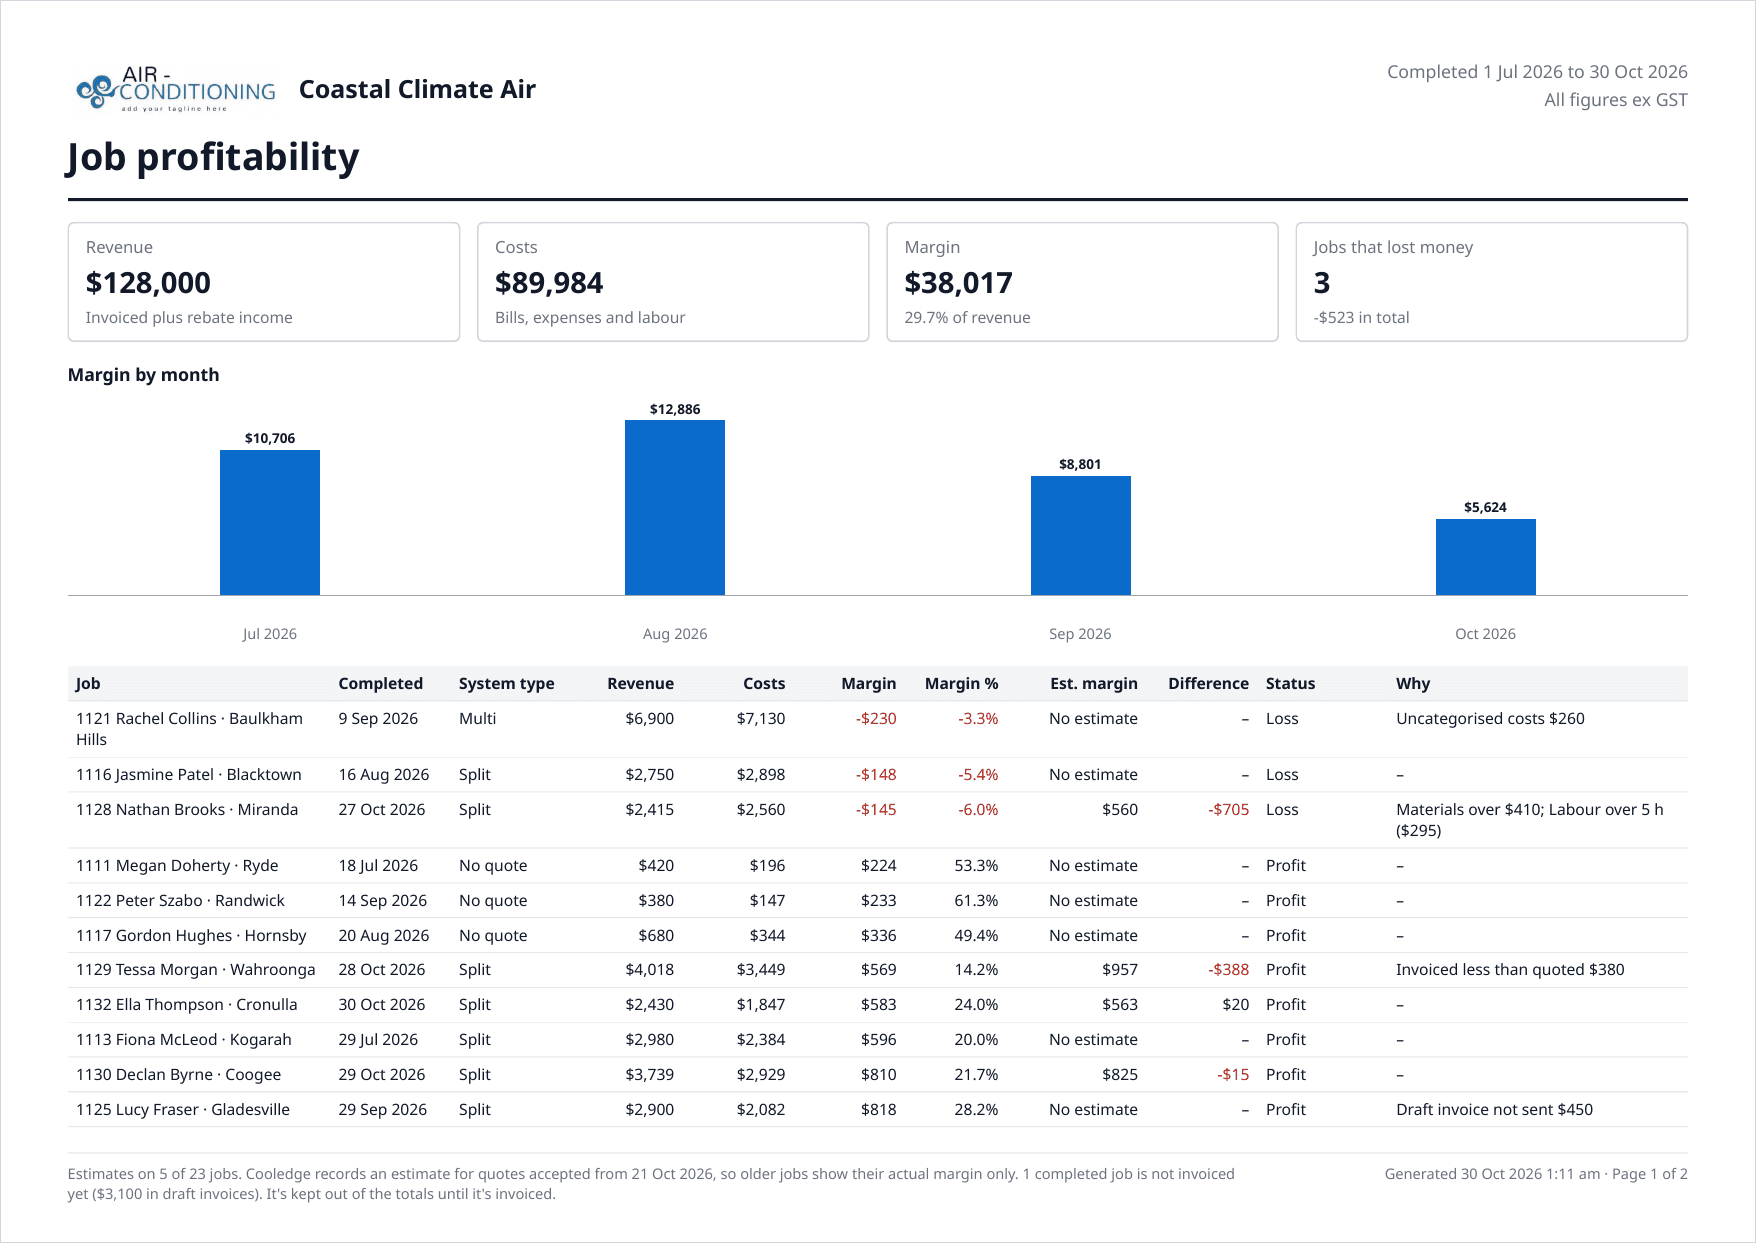Click the Oct 2026 margin bar
1756x1243 pixels.
[x=1485, y=557]
